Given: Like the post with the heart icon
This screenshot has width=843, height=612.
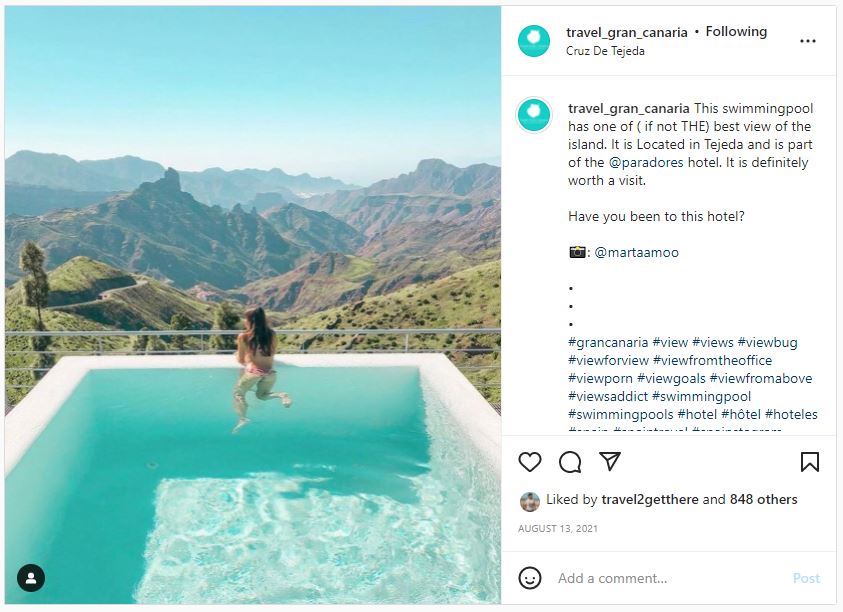Looking at the screenshot, I should [x=530, y=461].
